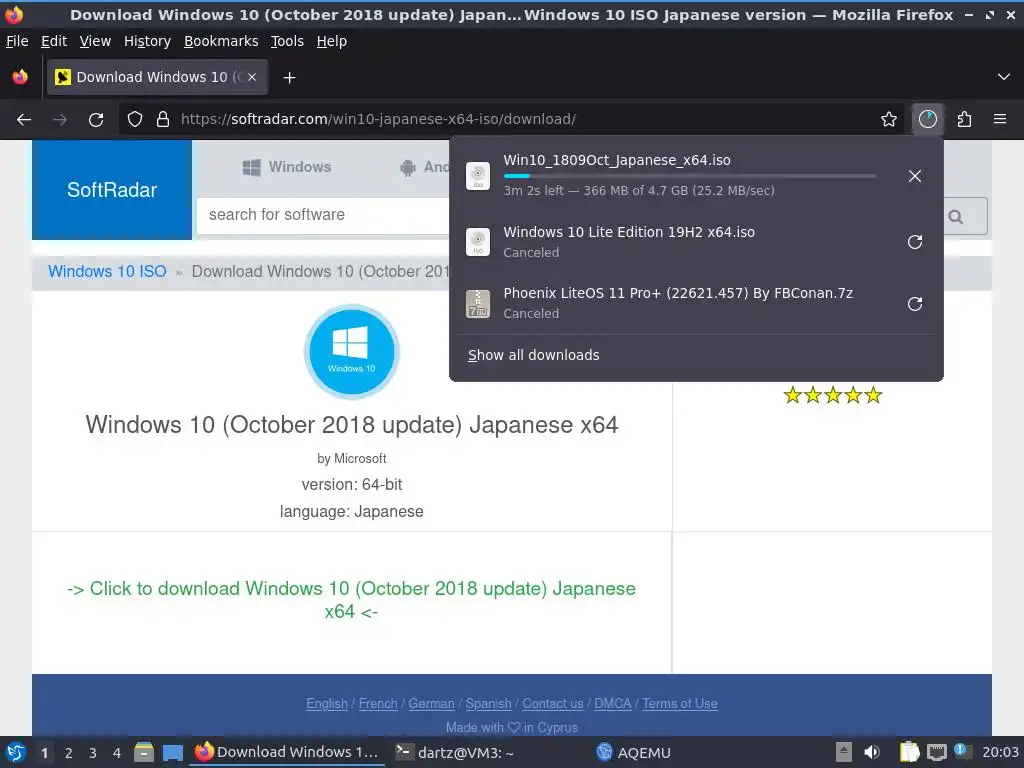Click the French language link
The image size is (1024, 768).
point(378,703)
